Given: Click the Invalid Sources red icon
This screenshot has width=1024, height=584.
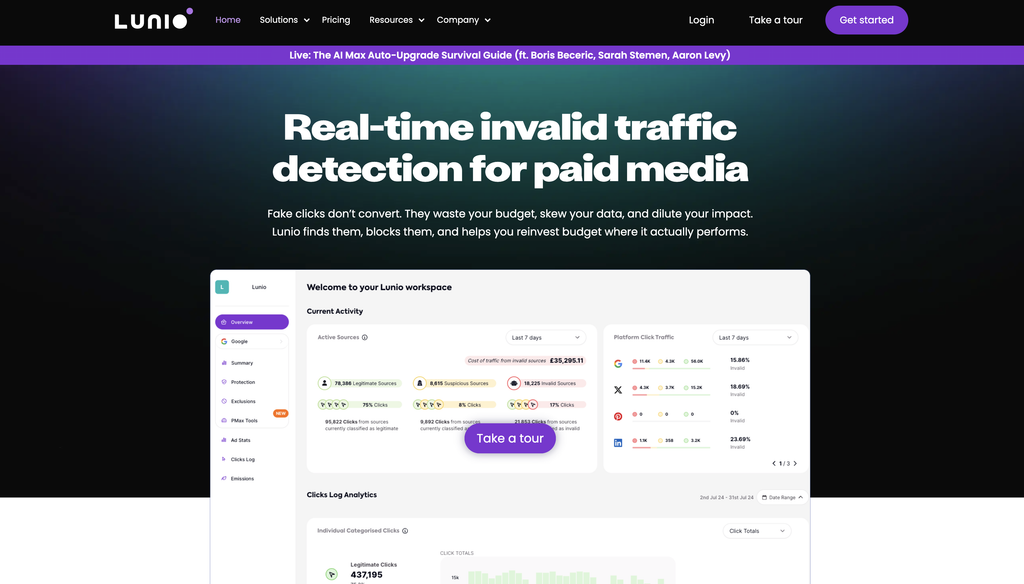Looking at the screenshot, I should [514, 383].
